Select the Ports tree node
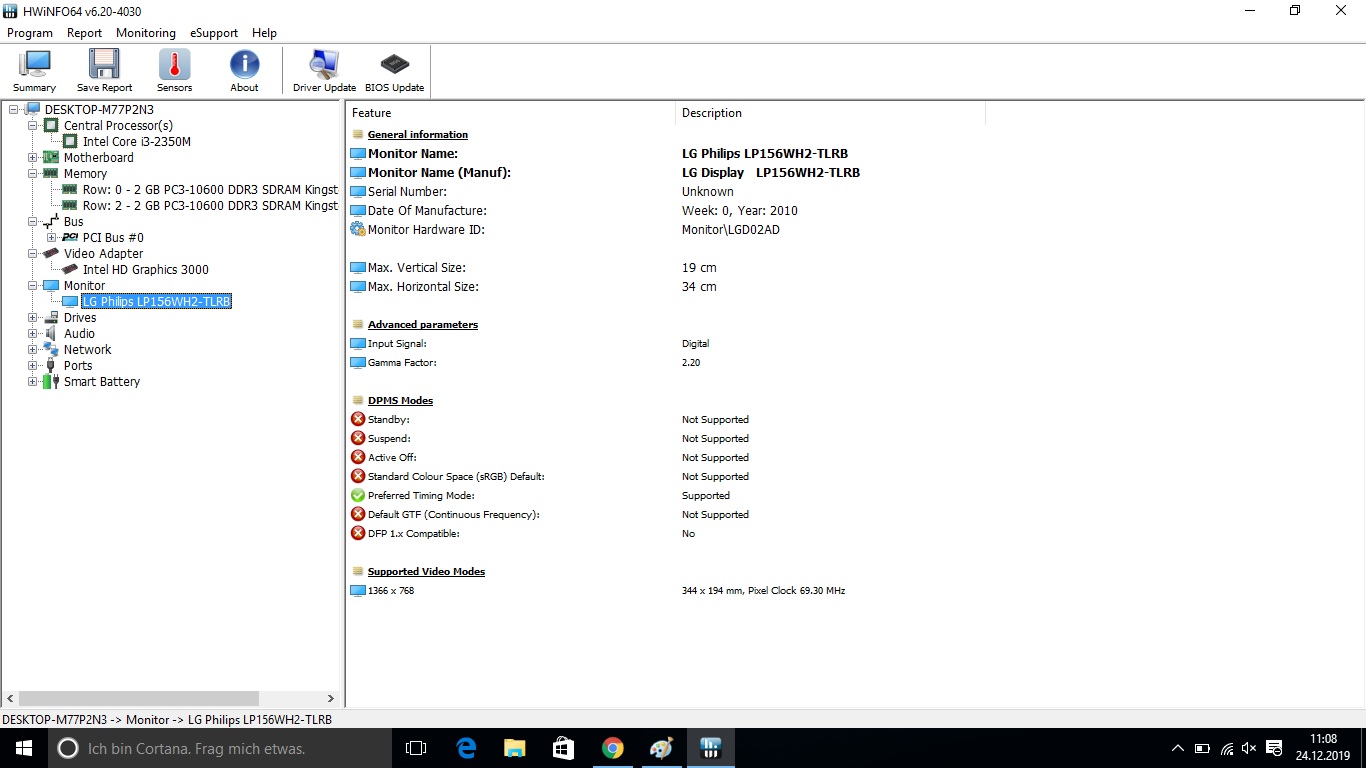 pyautogui.click(x=78, y=366)
